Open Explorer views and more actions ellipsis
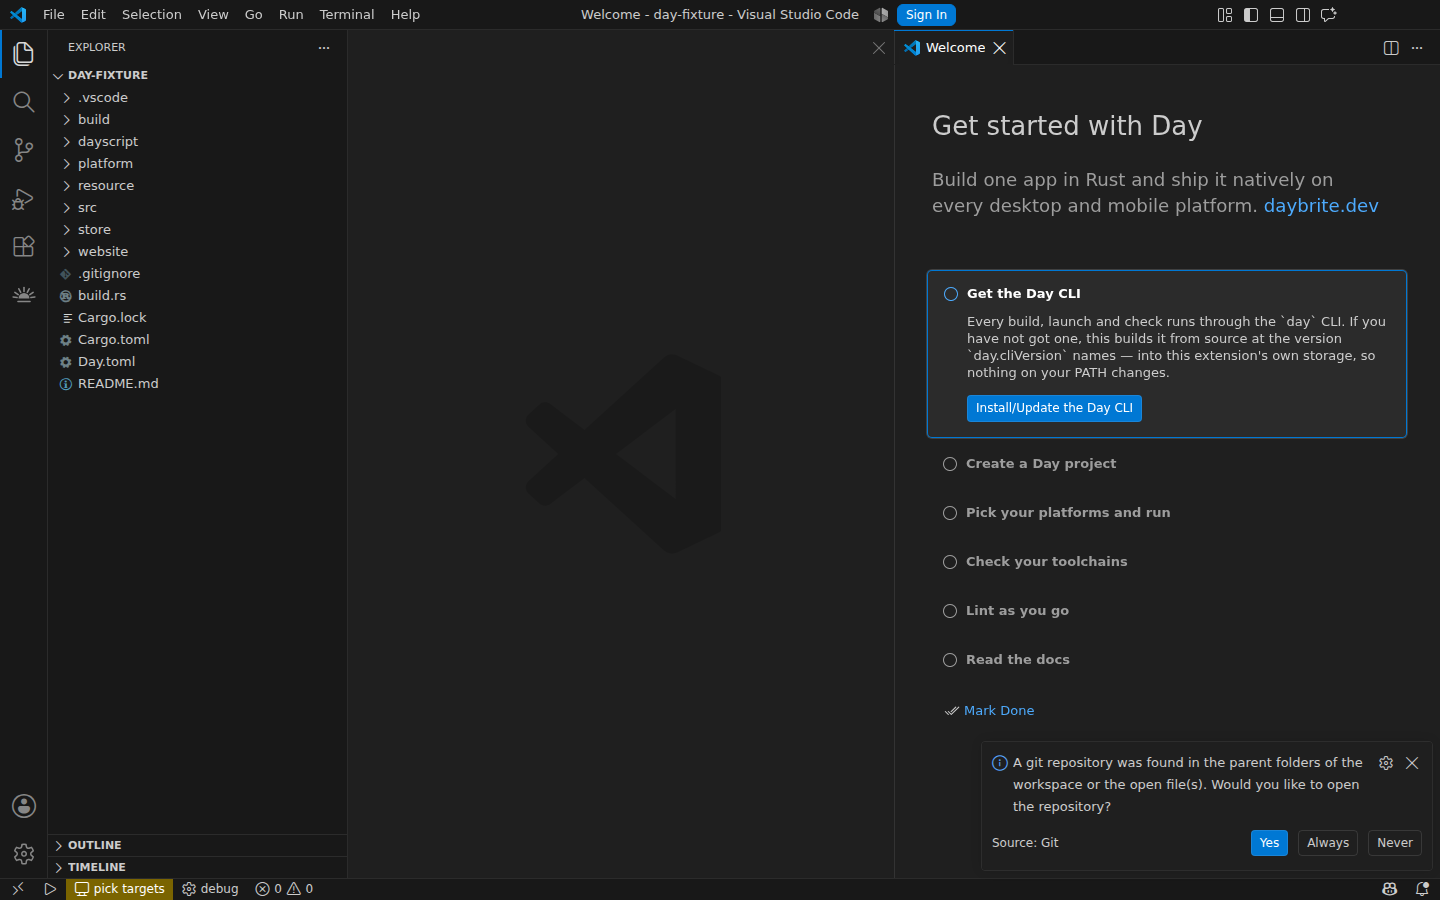This screenshot has width=1440, height=900. (324, 47)
